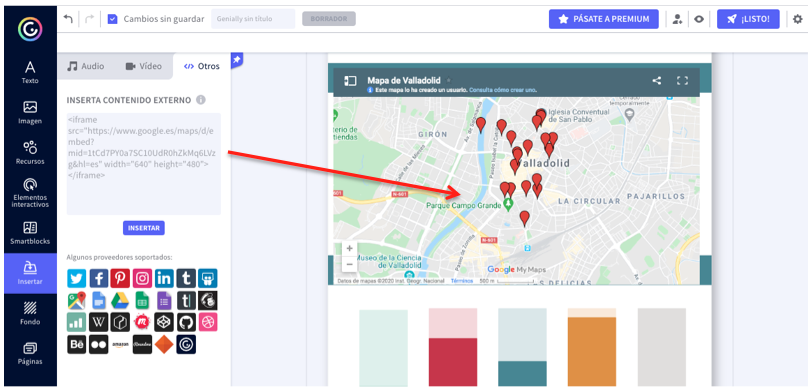View the map in fullscreen
808x390 pixels.
[x=682, y=80]
